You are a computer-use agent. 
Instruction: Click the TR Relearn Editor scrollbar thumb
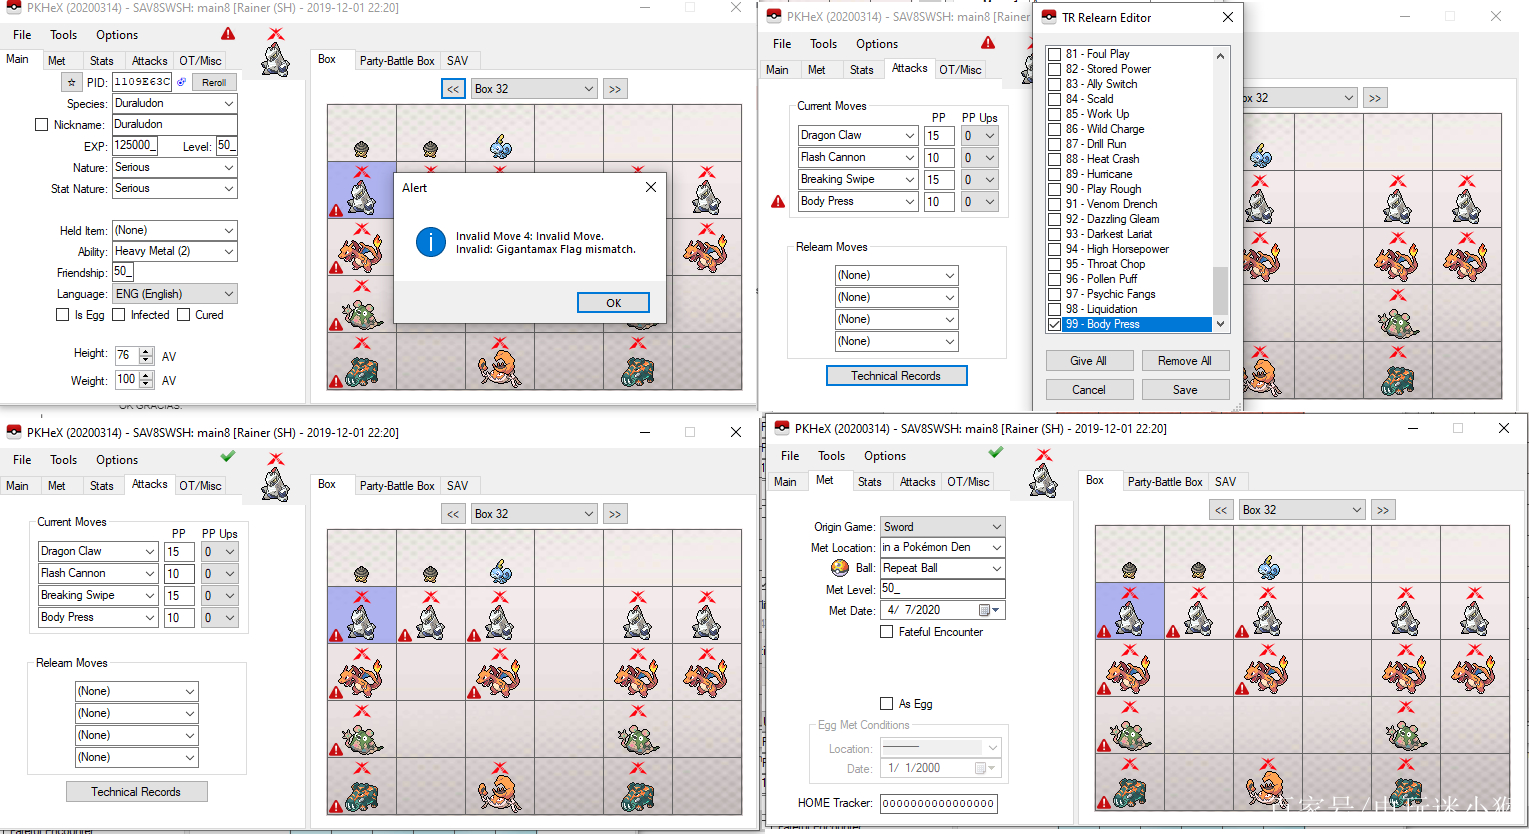tap(1220, 291)
